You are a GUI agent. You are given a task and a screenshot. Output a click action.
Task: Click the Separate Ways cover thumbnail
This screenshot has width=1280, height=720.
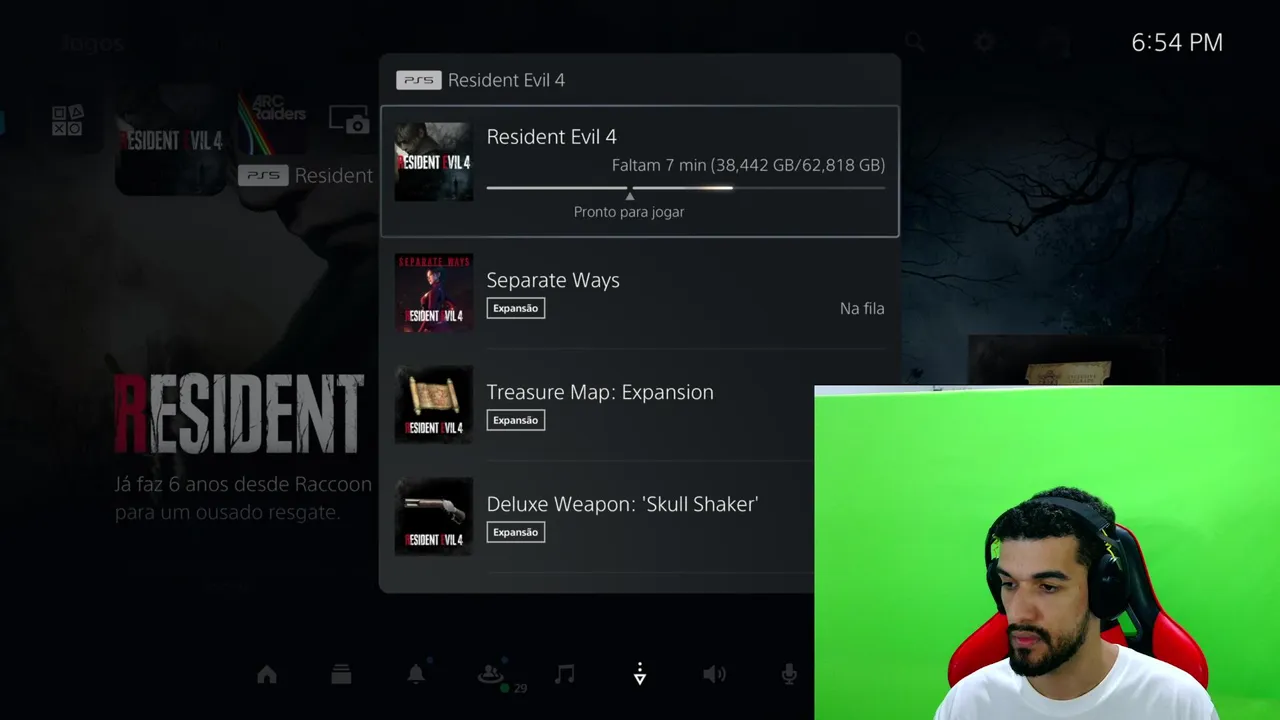[433, 293]
